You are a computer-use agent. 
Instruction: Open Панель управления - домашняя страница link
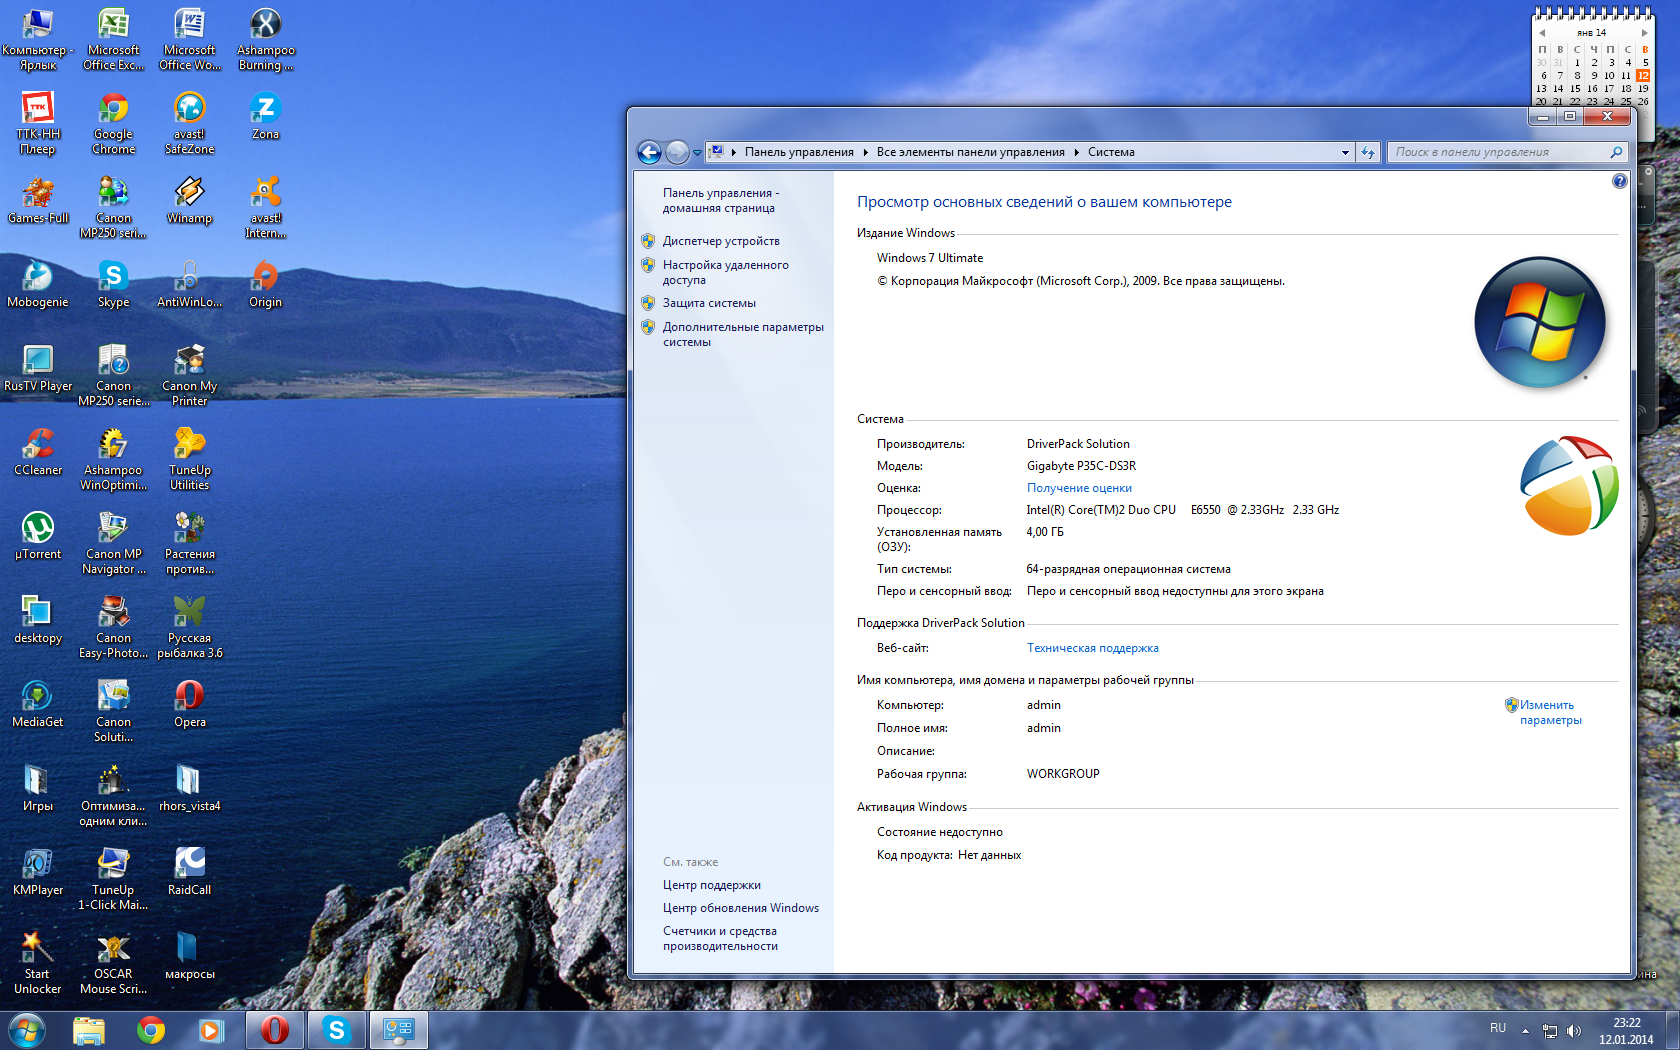pyautogui.click(x=720, y=200)
